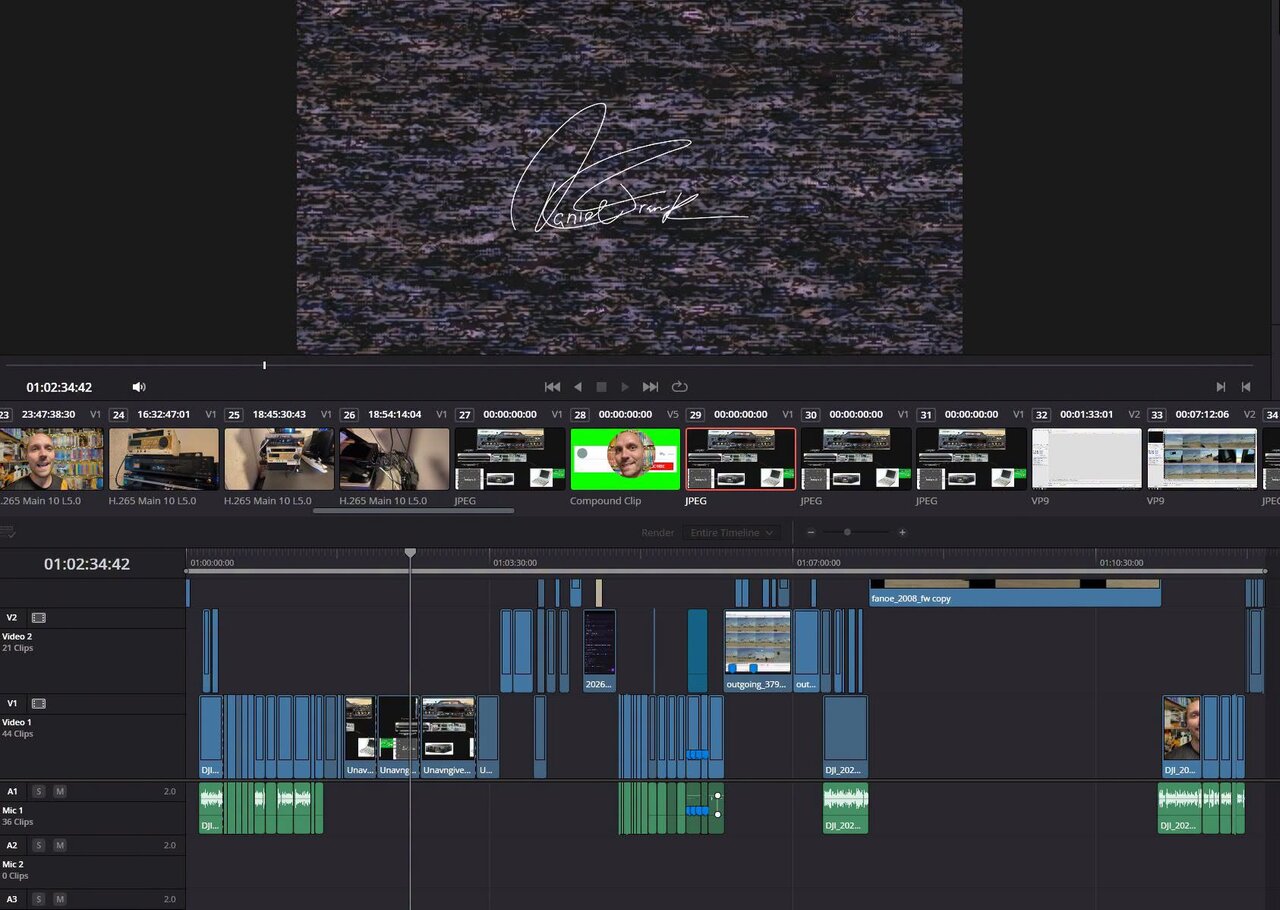This screenshot has height=910, width=1280.
Task: Click the zoom slider minus button
Action: (811, 533)
